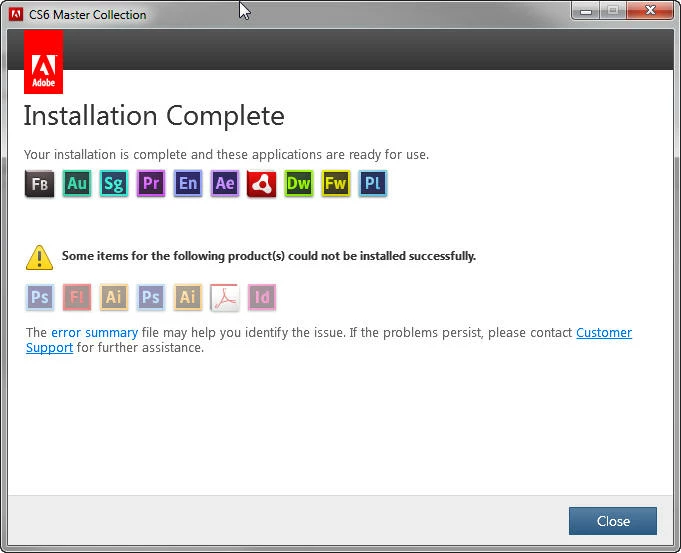The width and height of the screenshot is (681, 553).
Task: Click the blue Close button
Action: pyautogui.click(x=613, y=521)
